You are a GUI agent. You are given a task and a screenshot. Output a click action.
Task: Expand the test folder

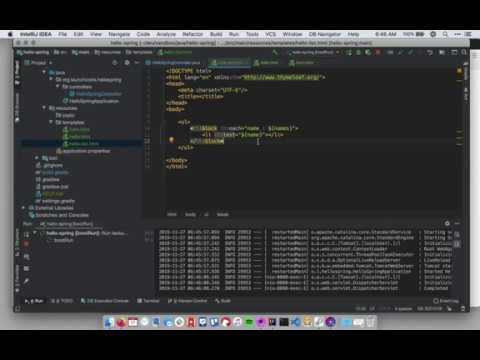37,158
